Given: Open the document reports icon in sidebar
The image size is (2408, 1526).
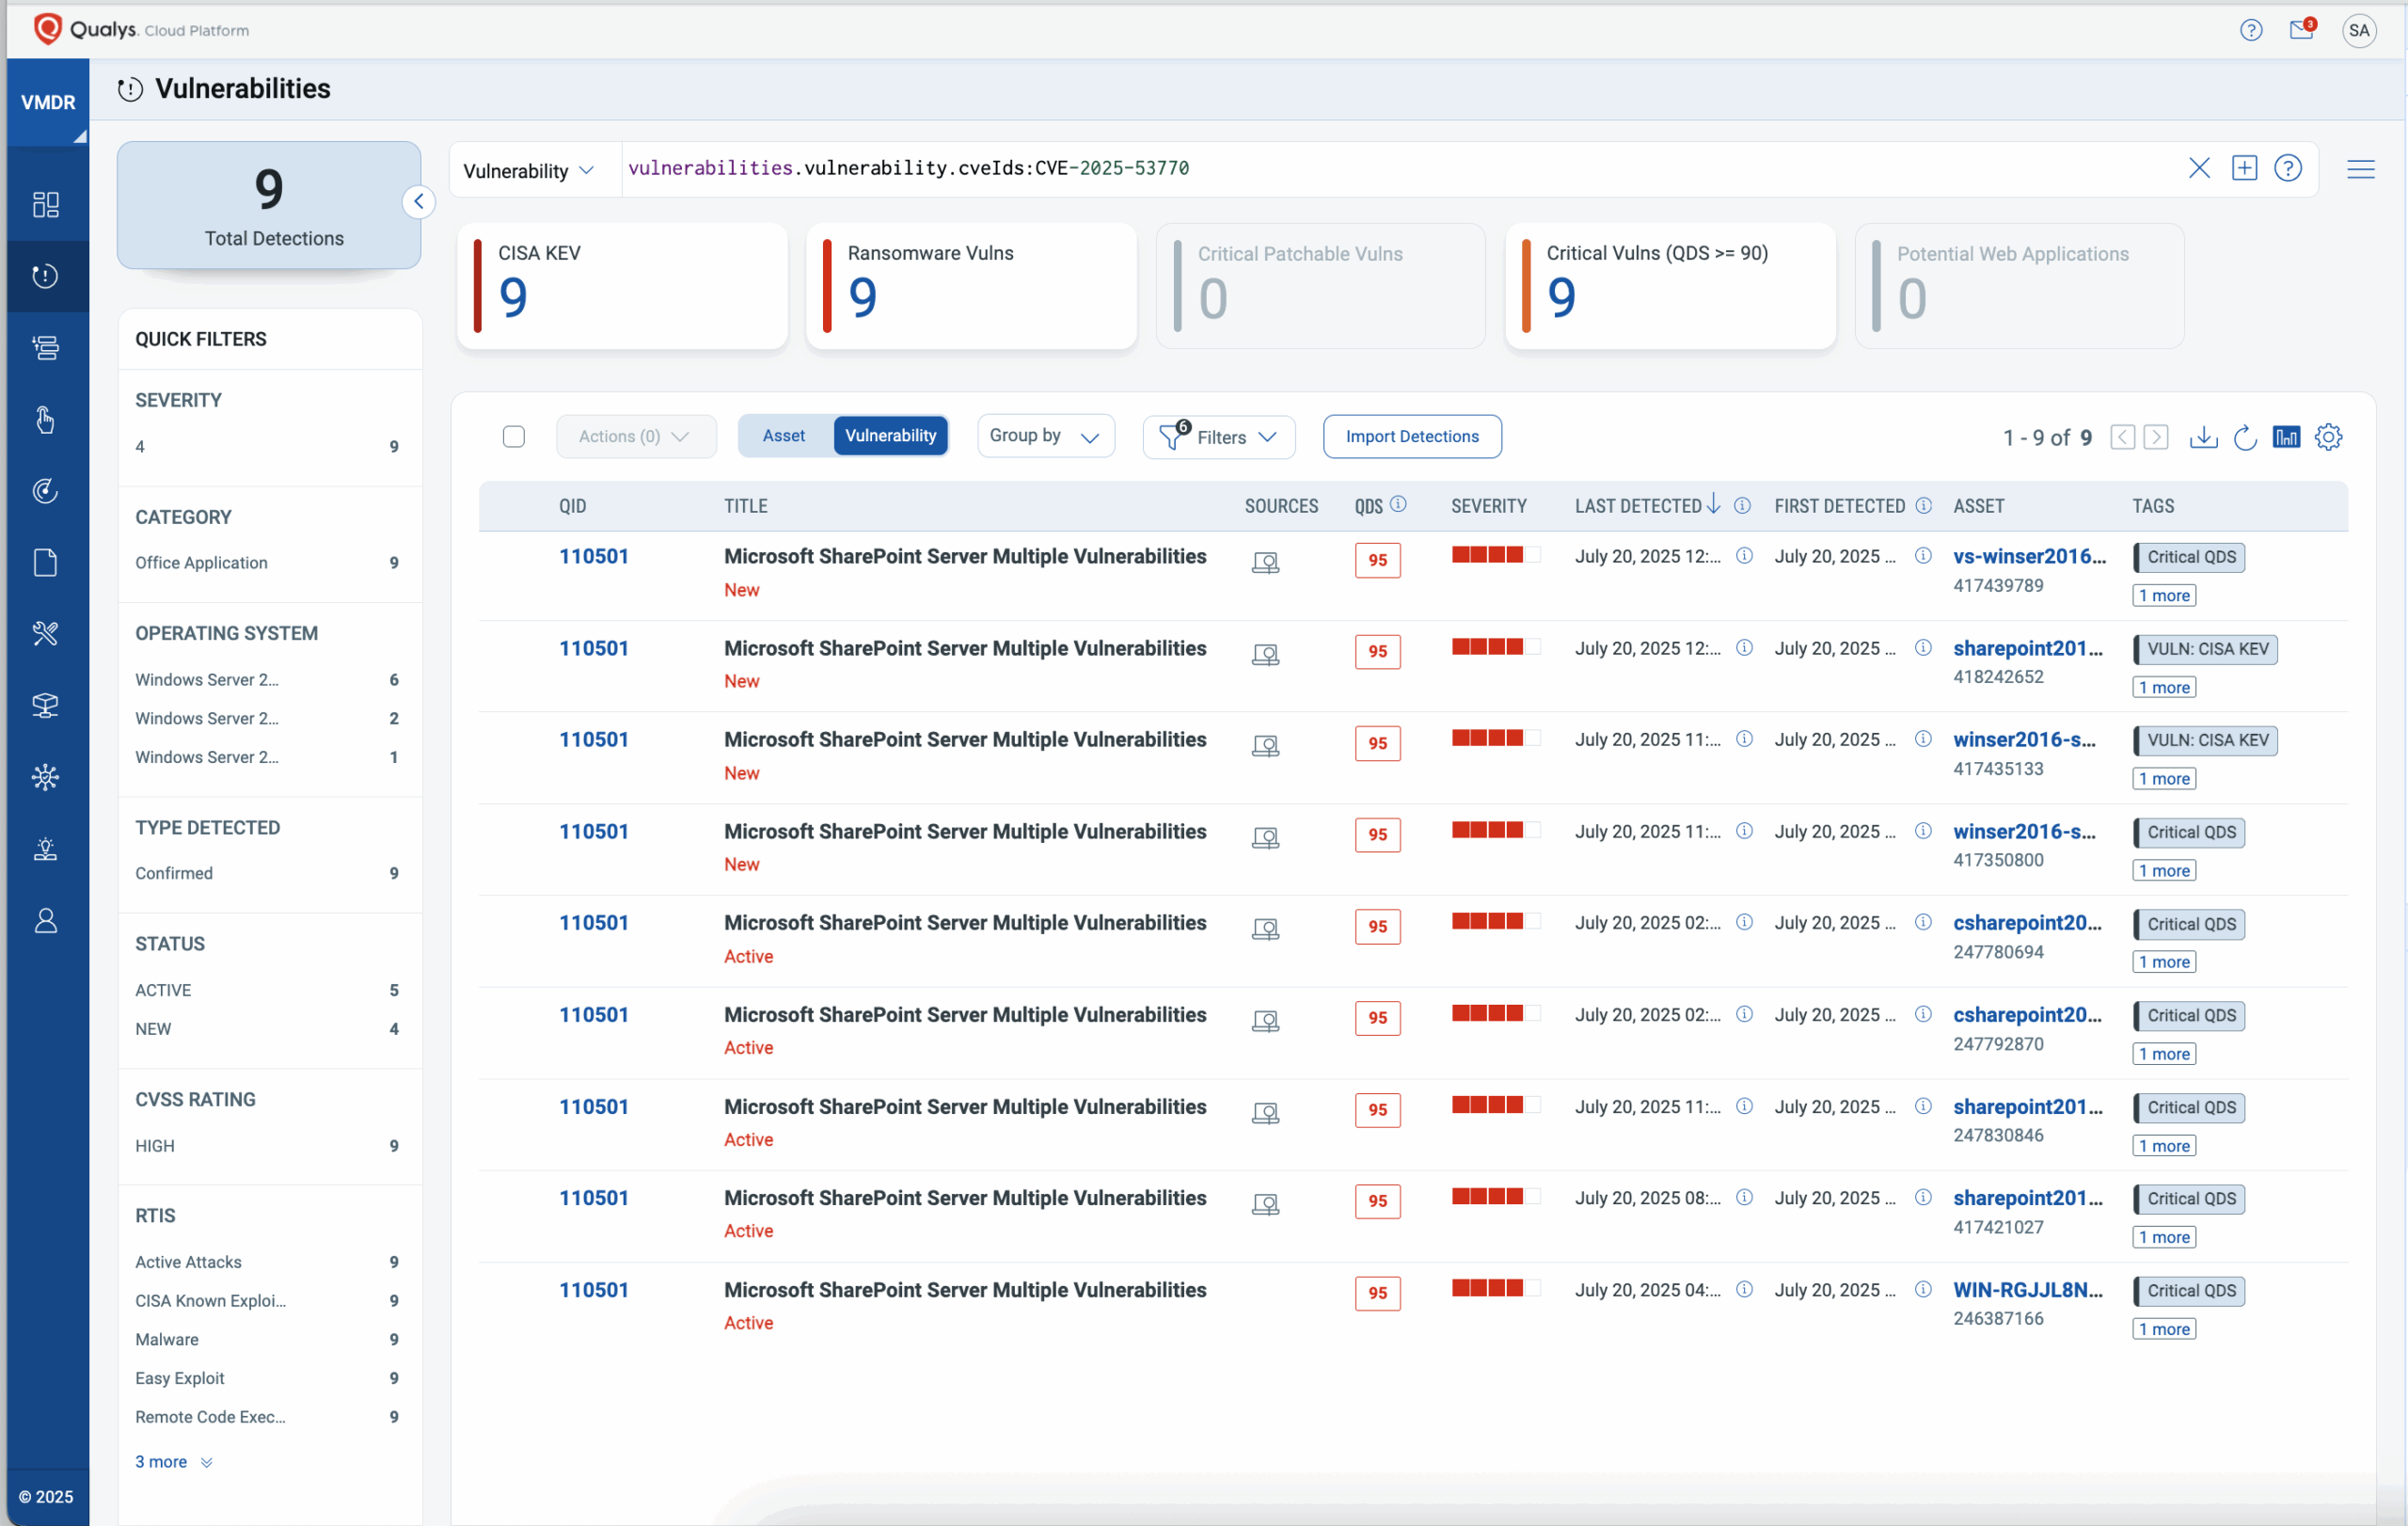Looking at the screenshot, I should [46, 562].
